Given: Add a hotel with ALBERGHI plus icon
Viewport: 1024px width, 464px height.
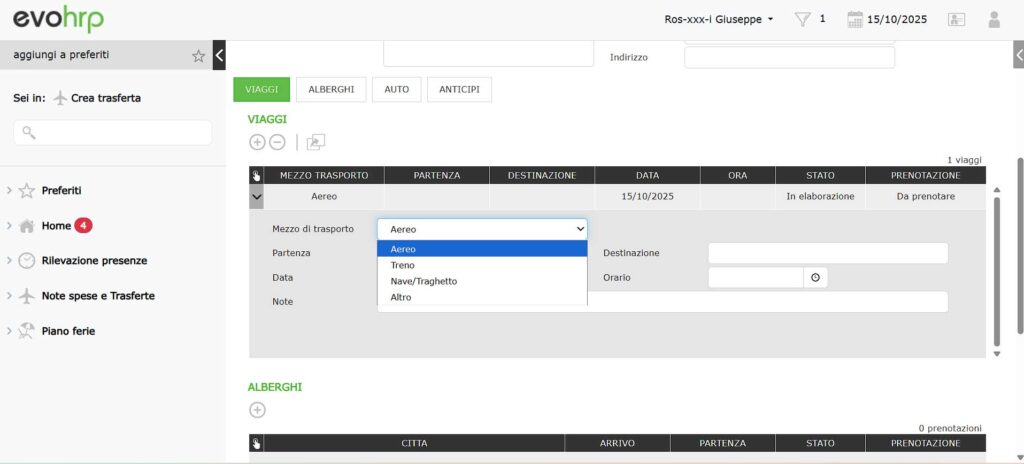Looking at the screenshot, I should coord(257,410).
